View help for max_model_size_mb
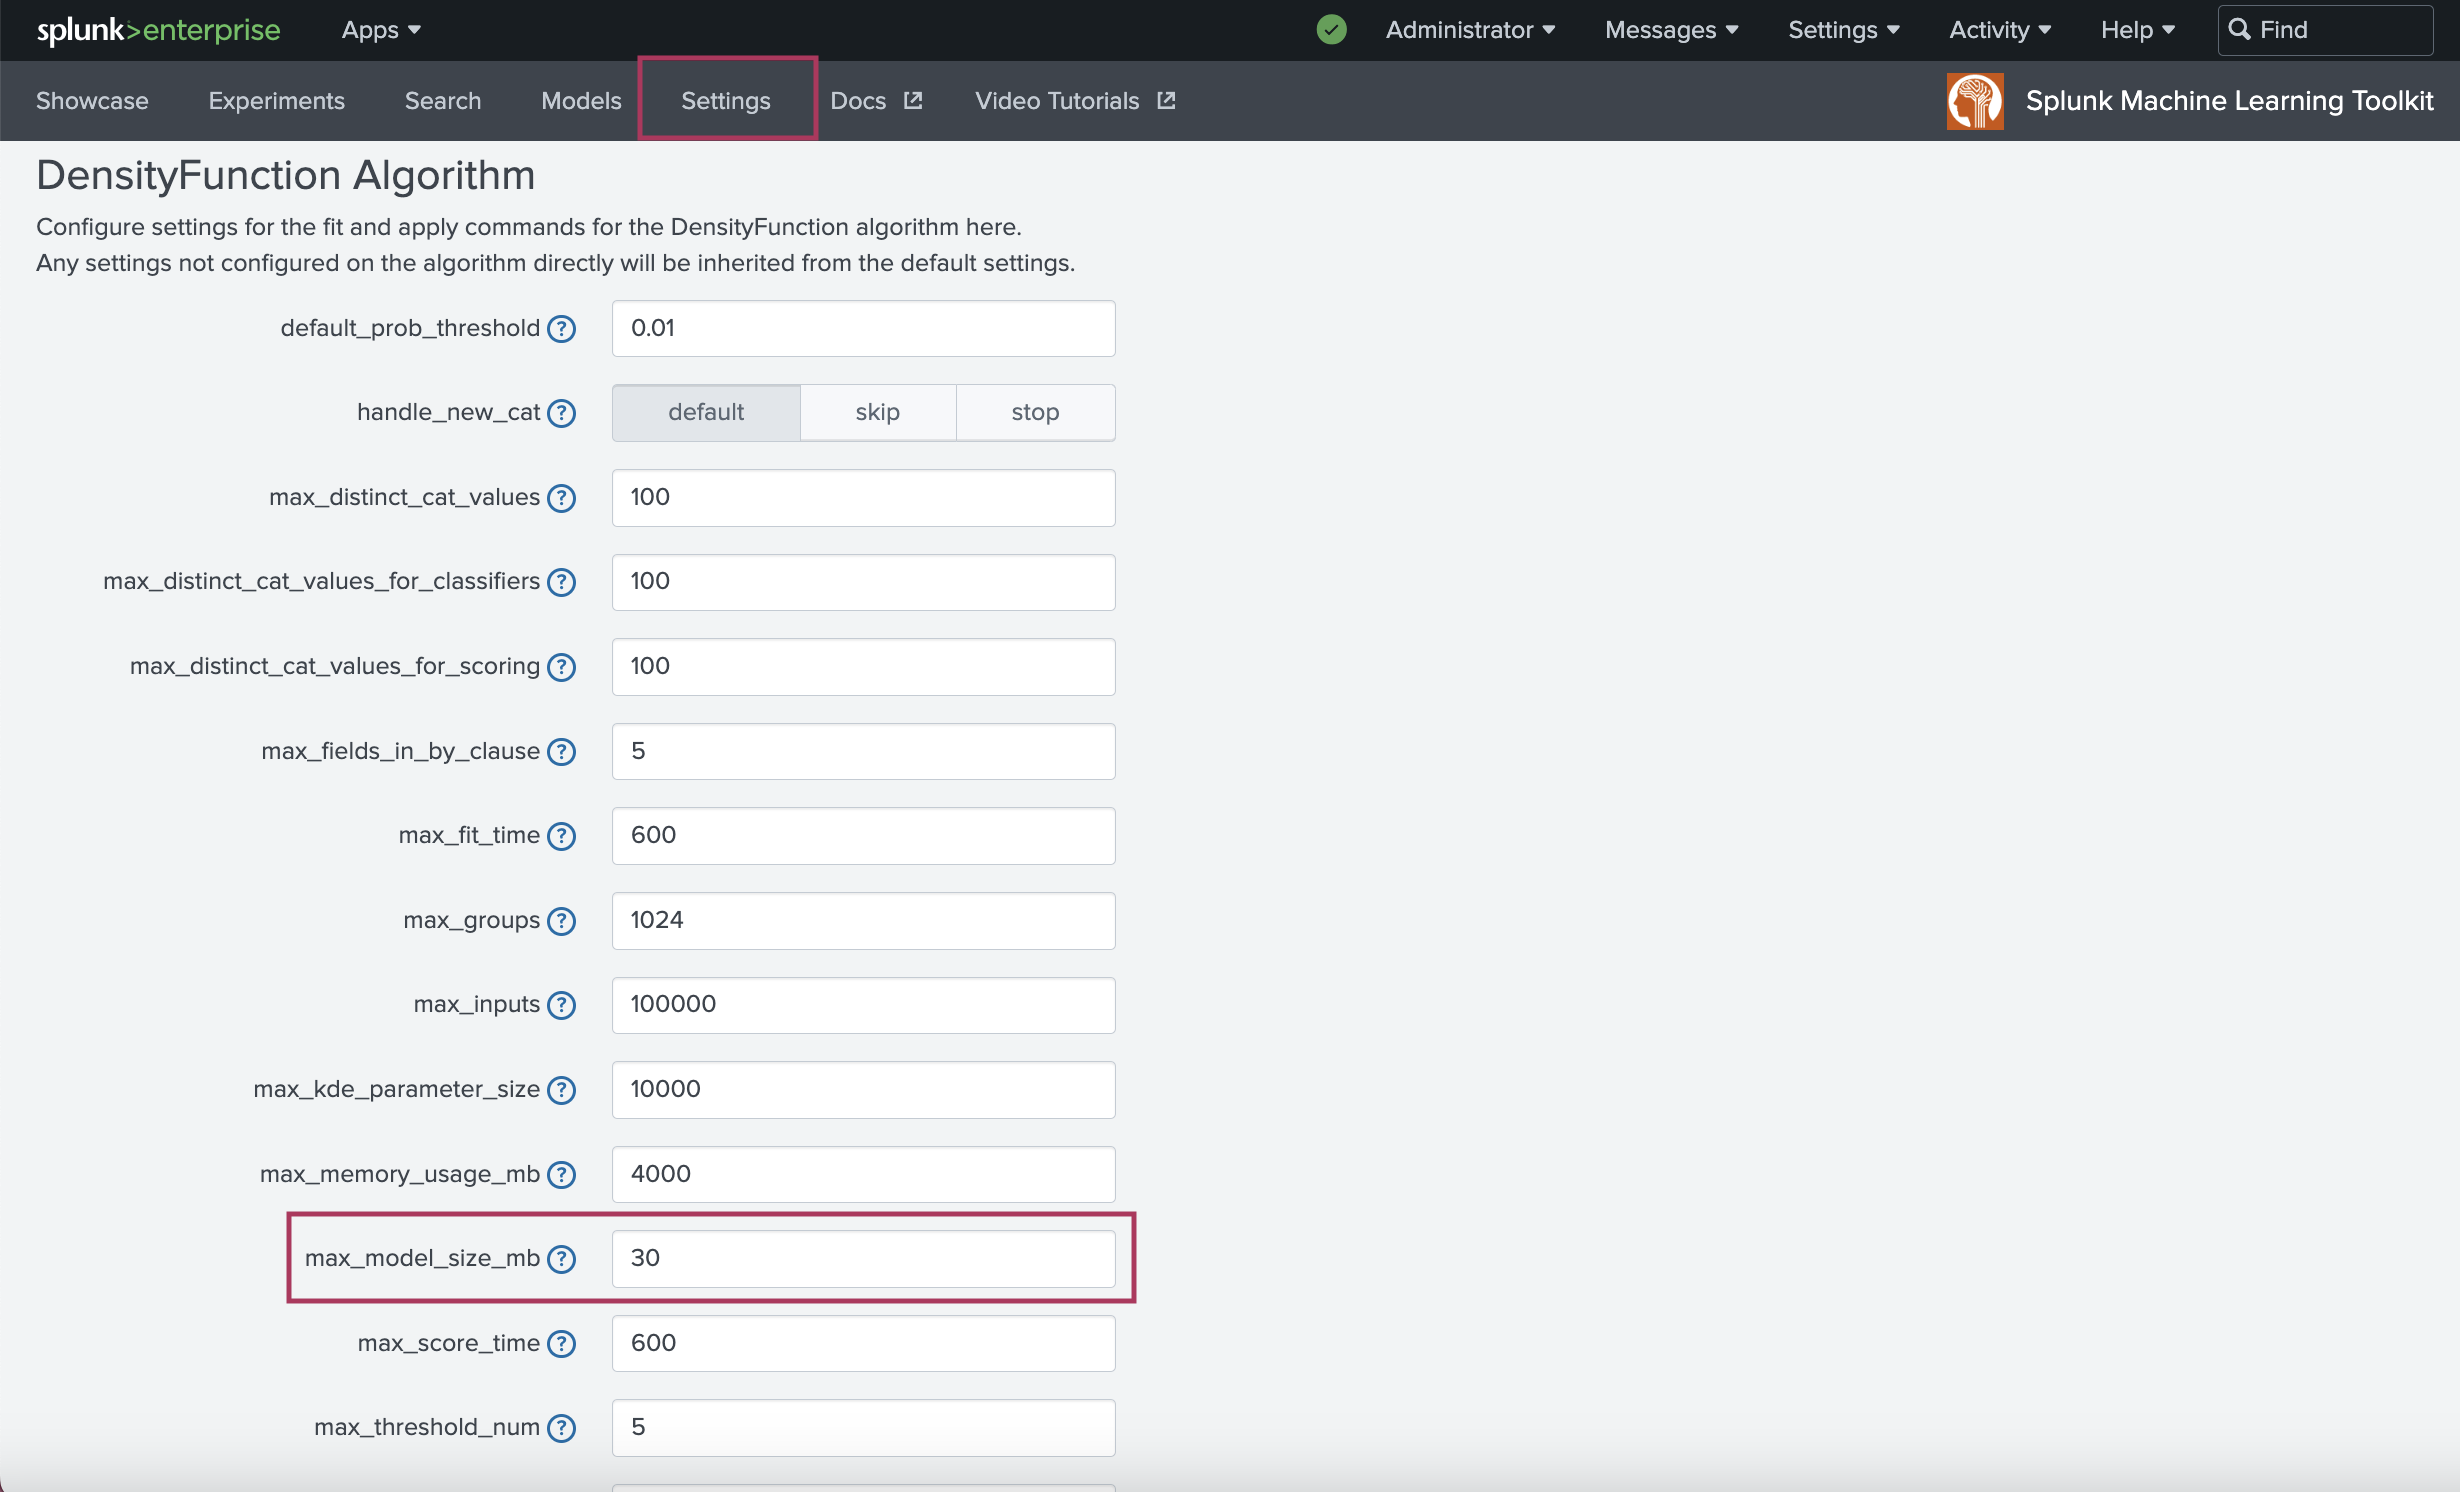This screenshot has width=2460, height=1492. pyautogui.click(x=562, y=1259)
